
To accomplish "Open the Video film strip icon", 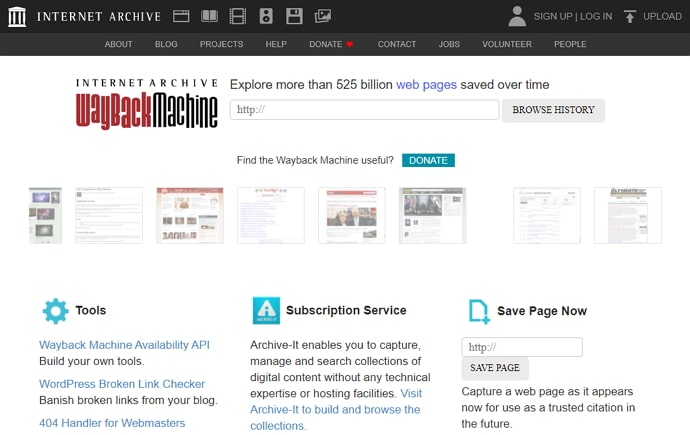I will coord(238,16).
